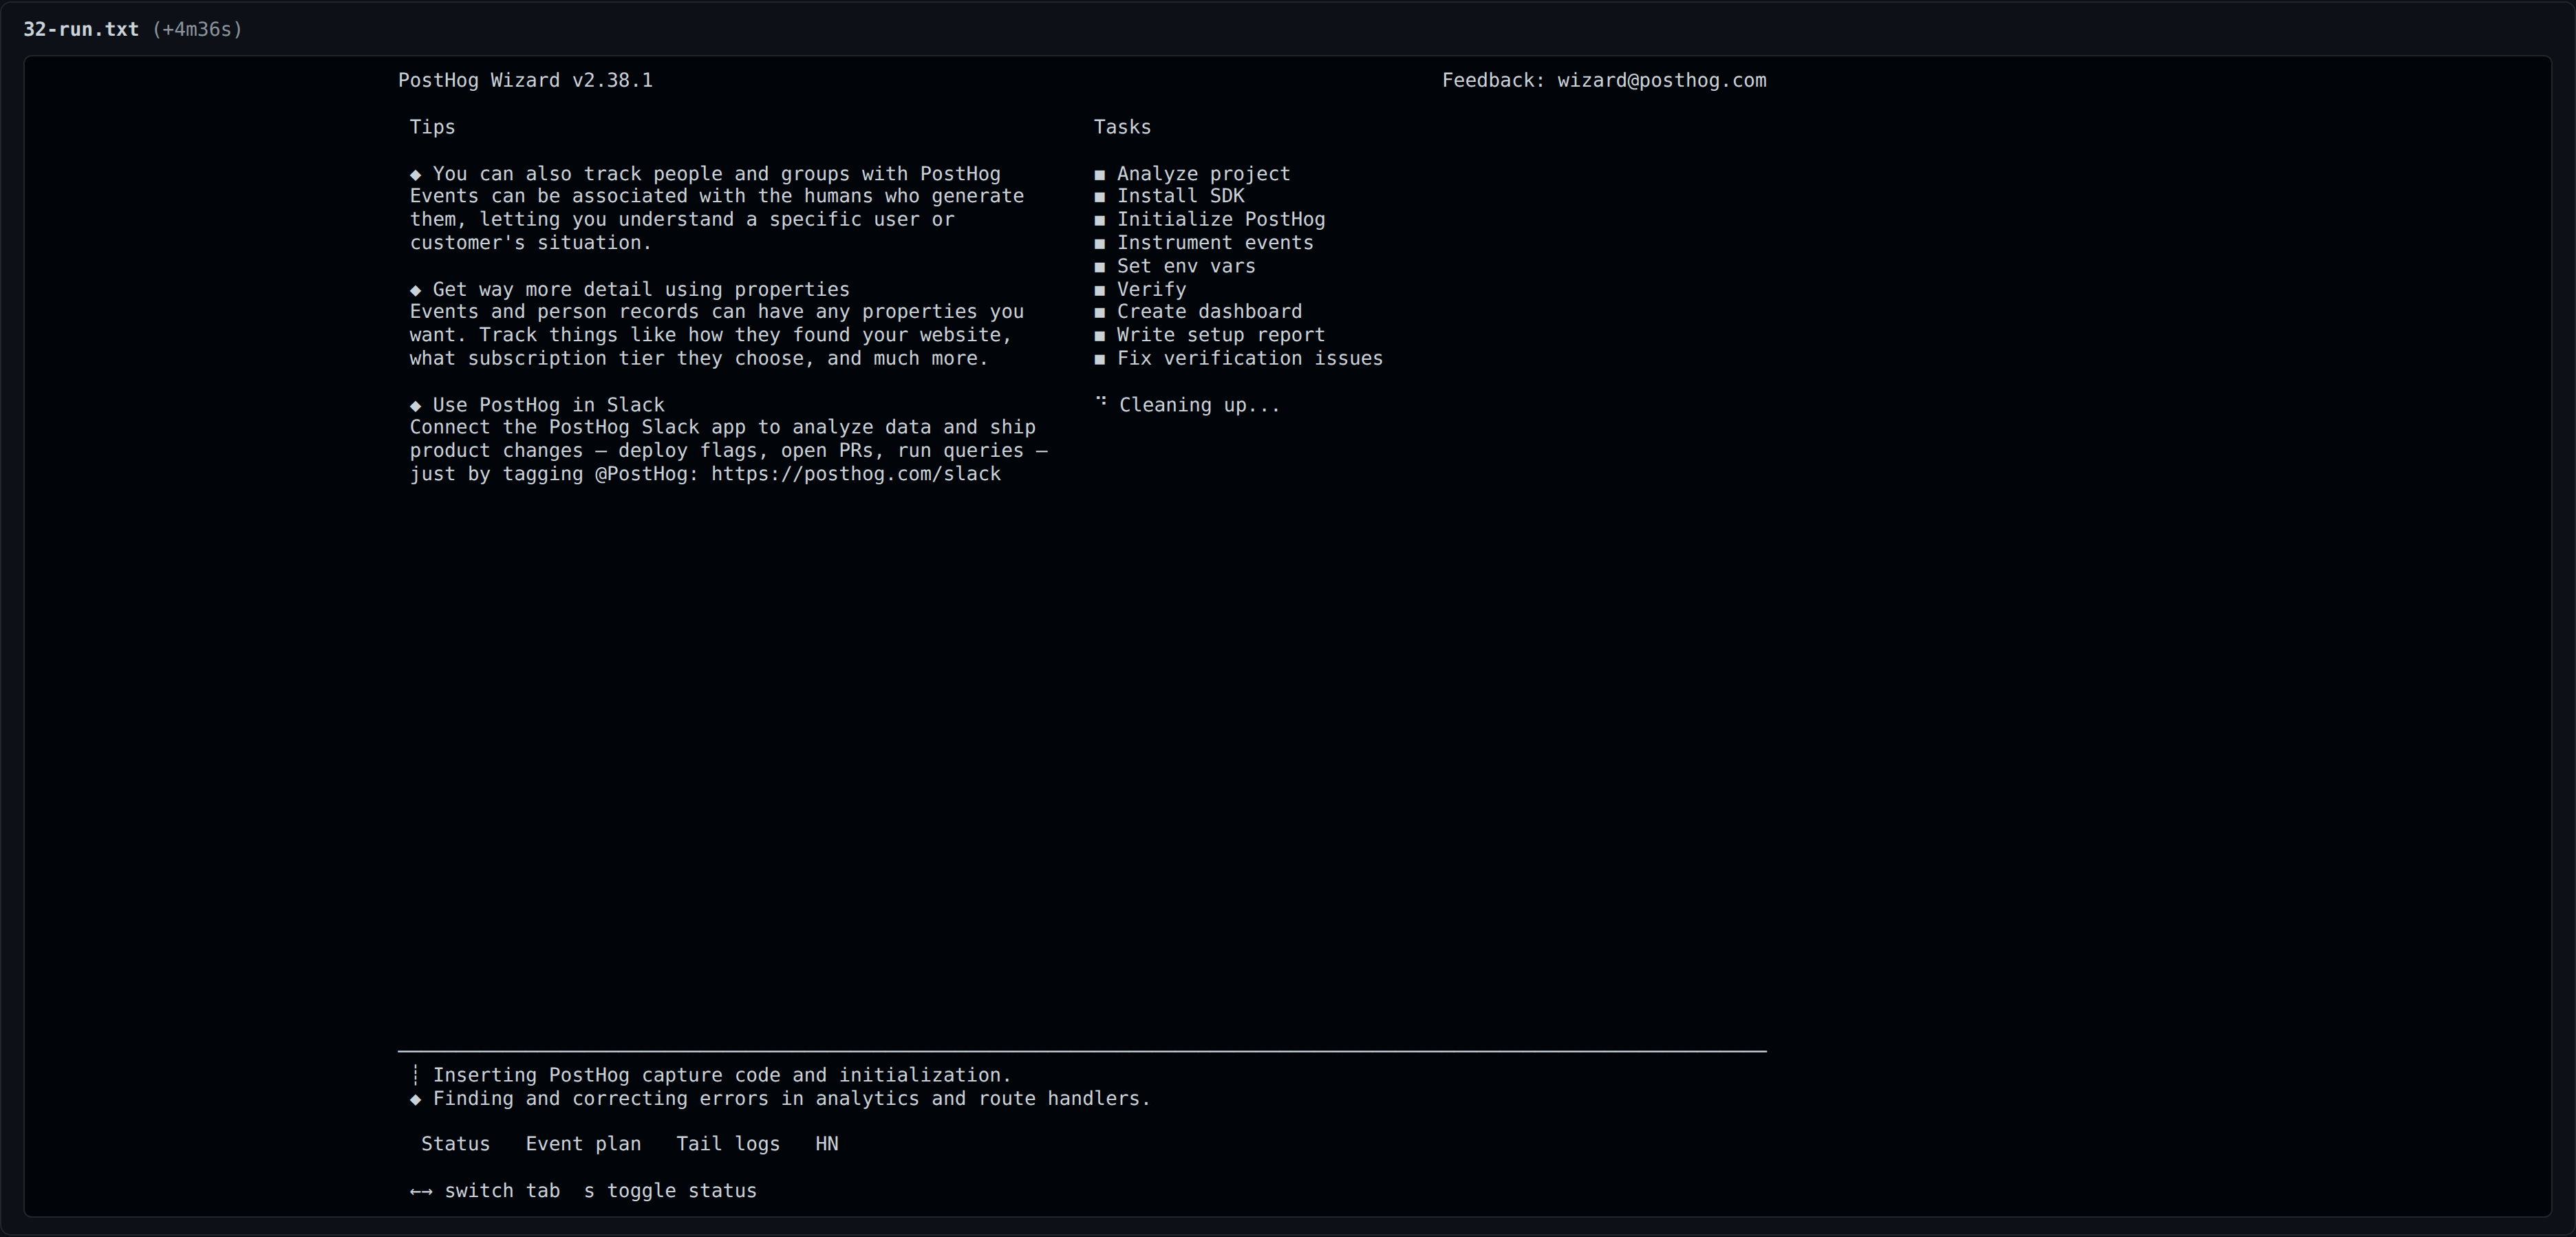Click the 's toggle status' hint
The width and height of the screenshot is (2576, 1237).
click(x=670, y=1191)
